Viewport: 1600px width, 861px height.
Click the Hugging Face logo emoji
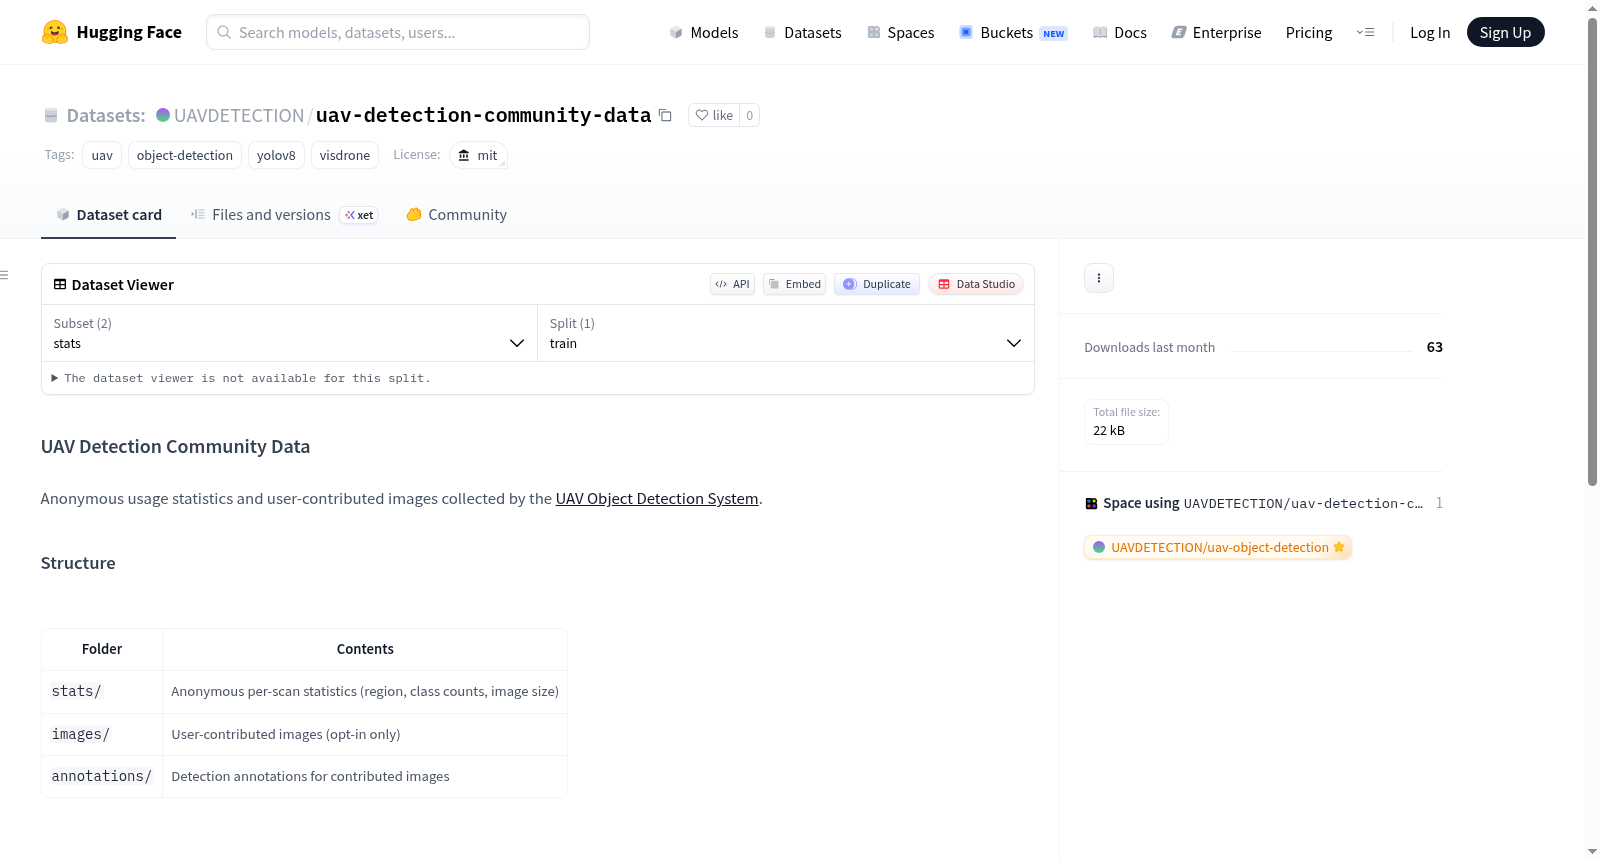click(55, 32)
